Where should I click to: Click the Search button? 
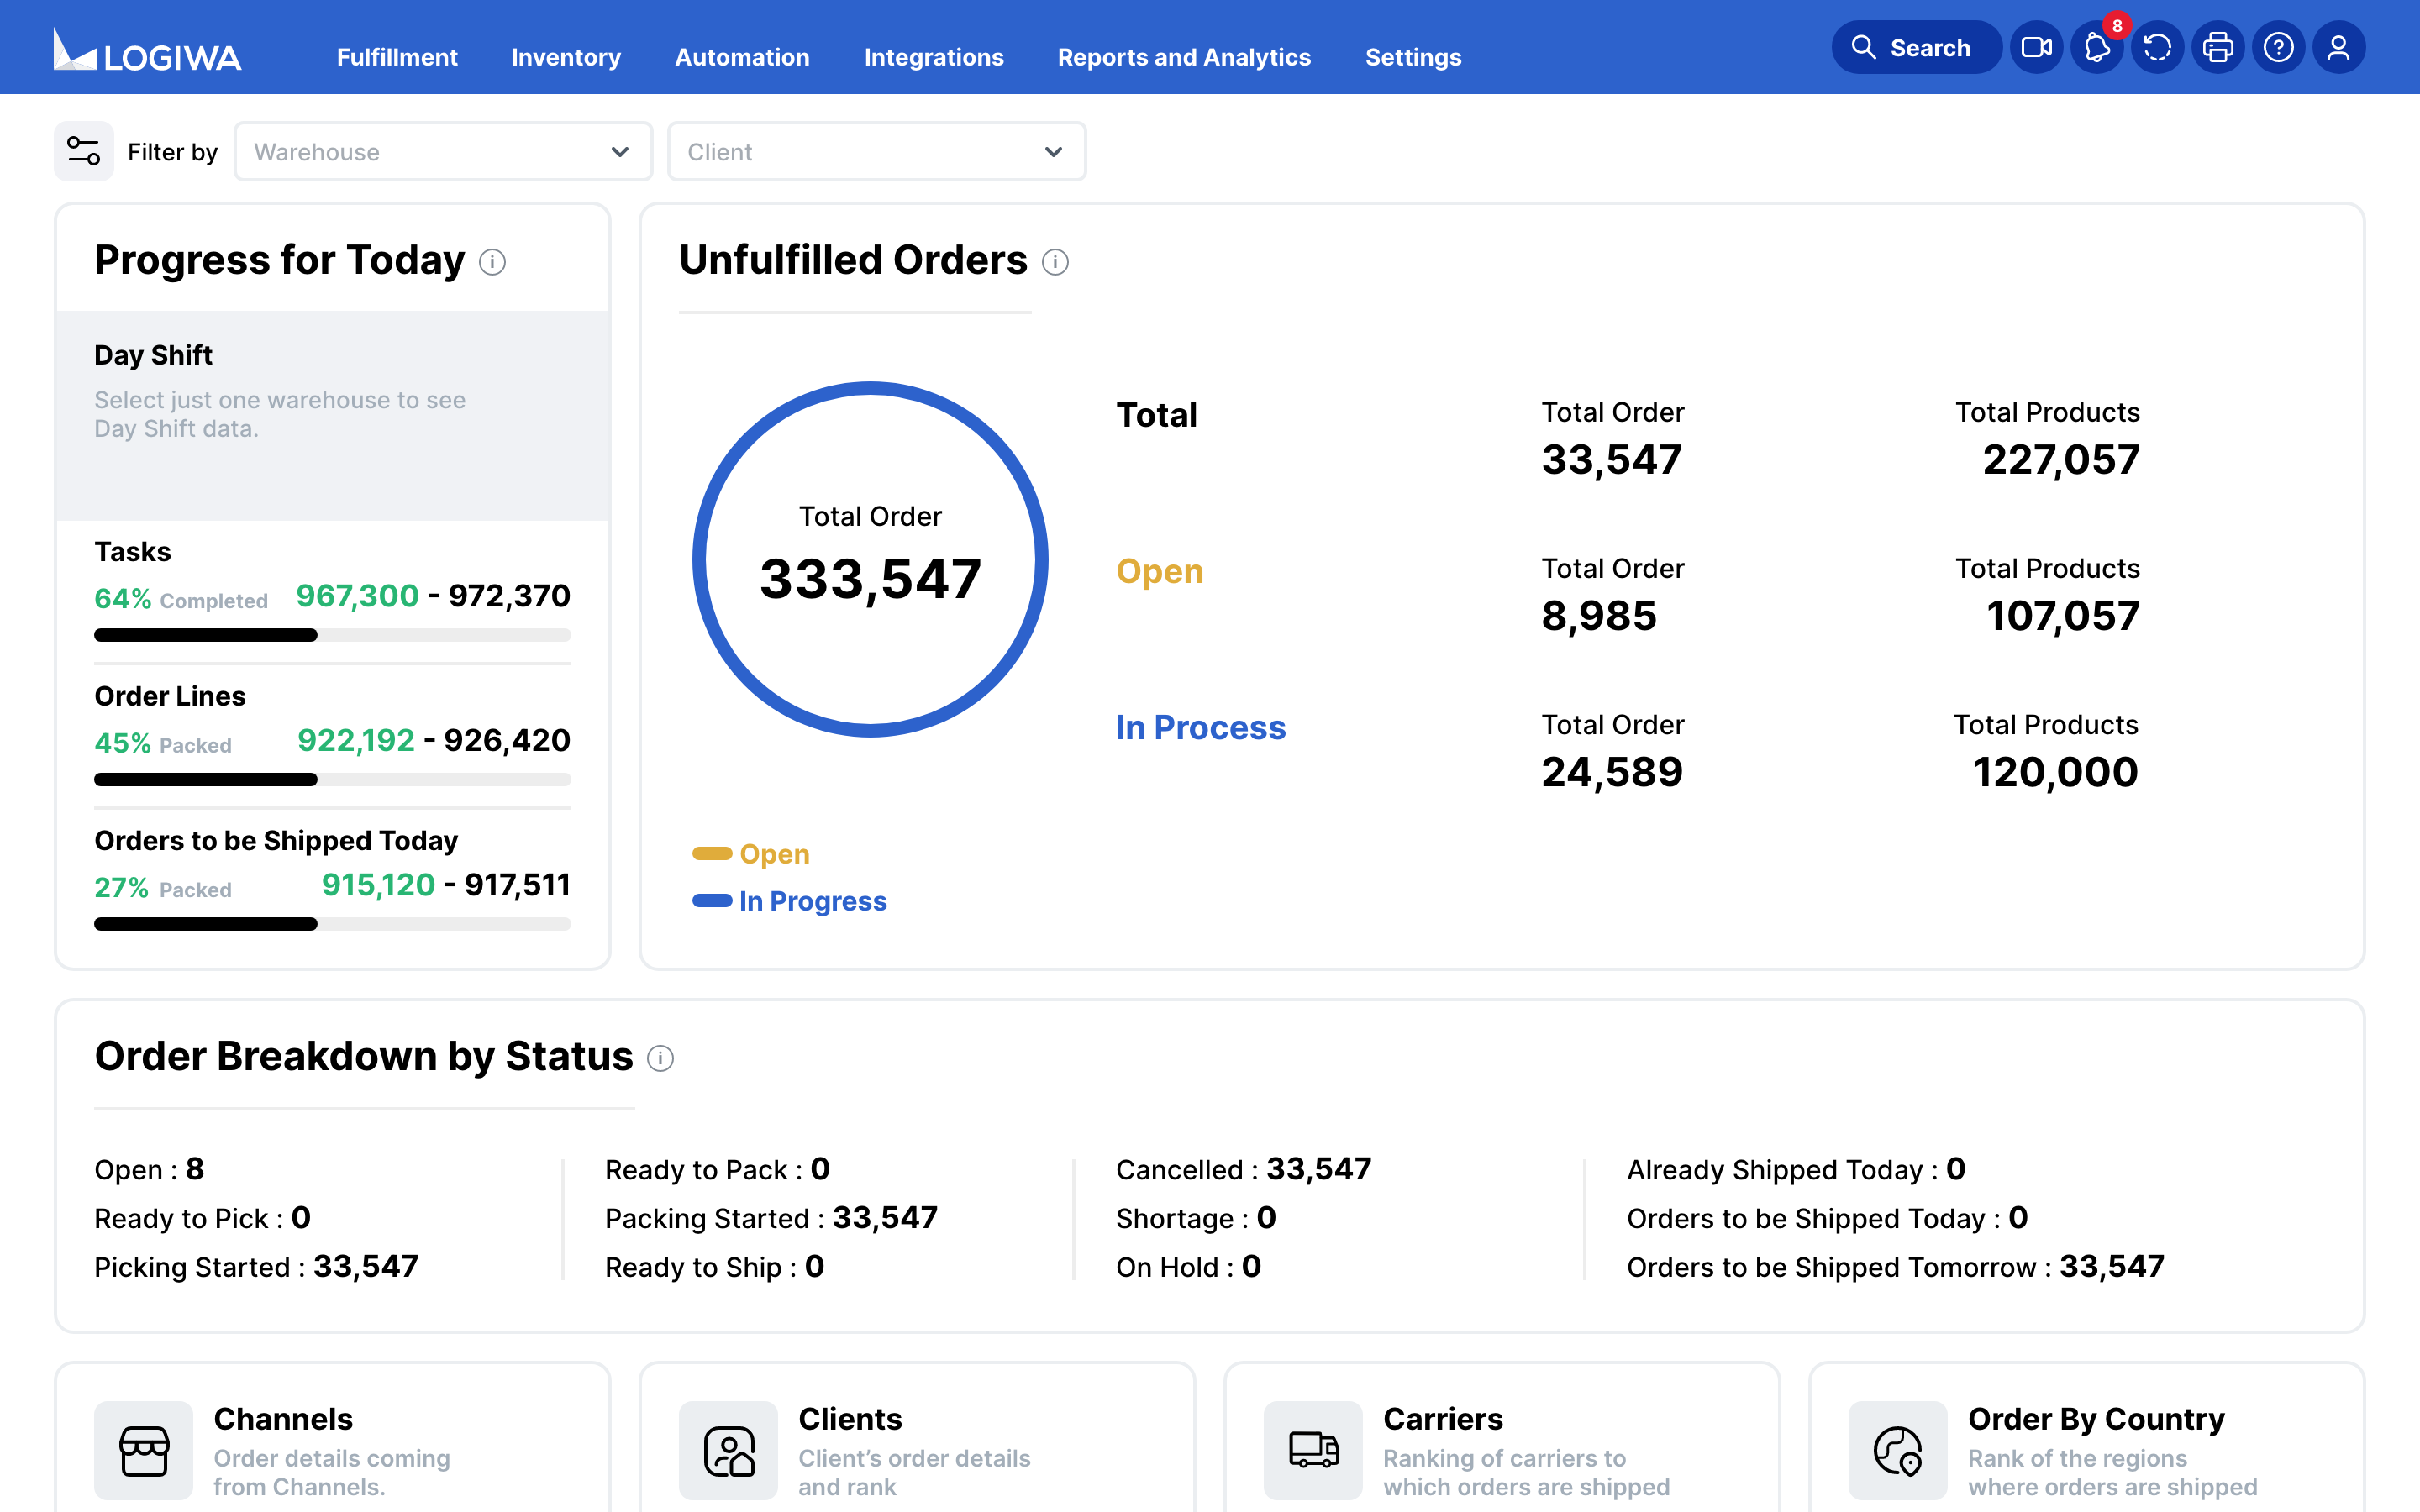point(1913,47)
